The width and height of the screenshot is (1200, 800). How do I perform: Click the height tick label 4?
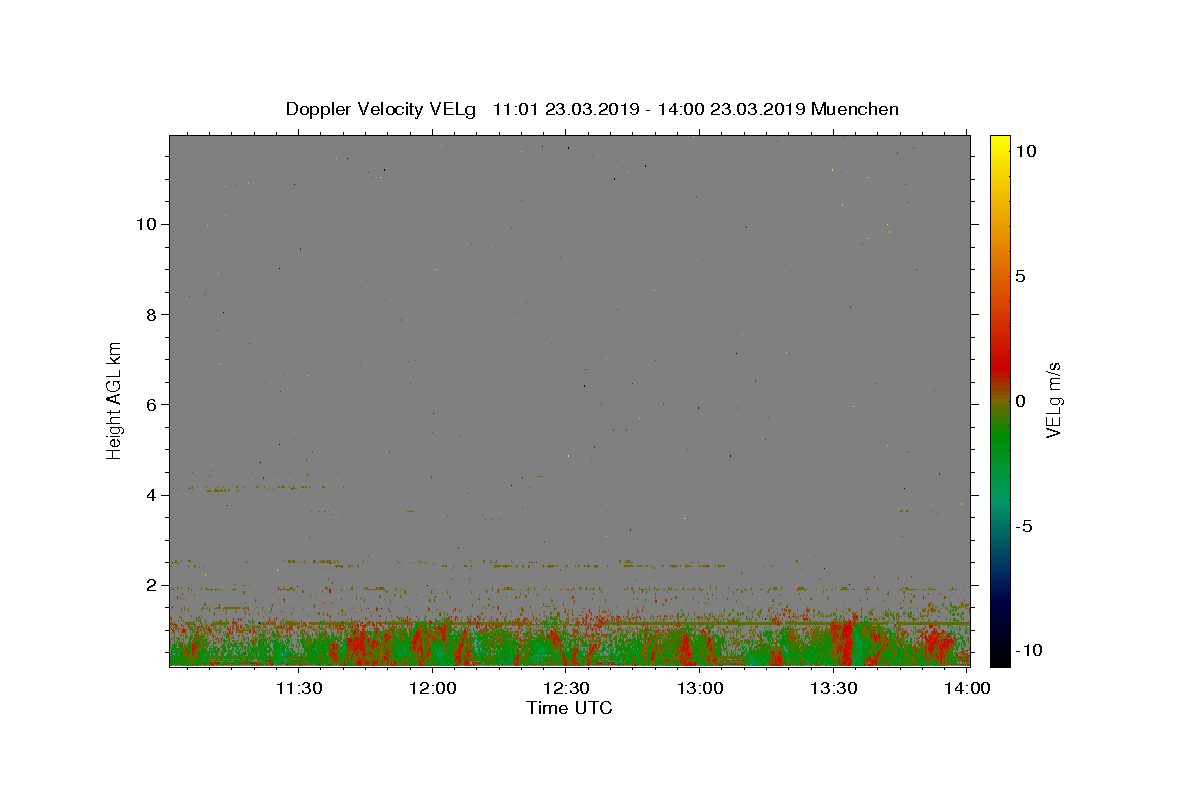(x=151, y=495)
